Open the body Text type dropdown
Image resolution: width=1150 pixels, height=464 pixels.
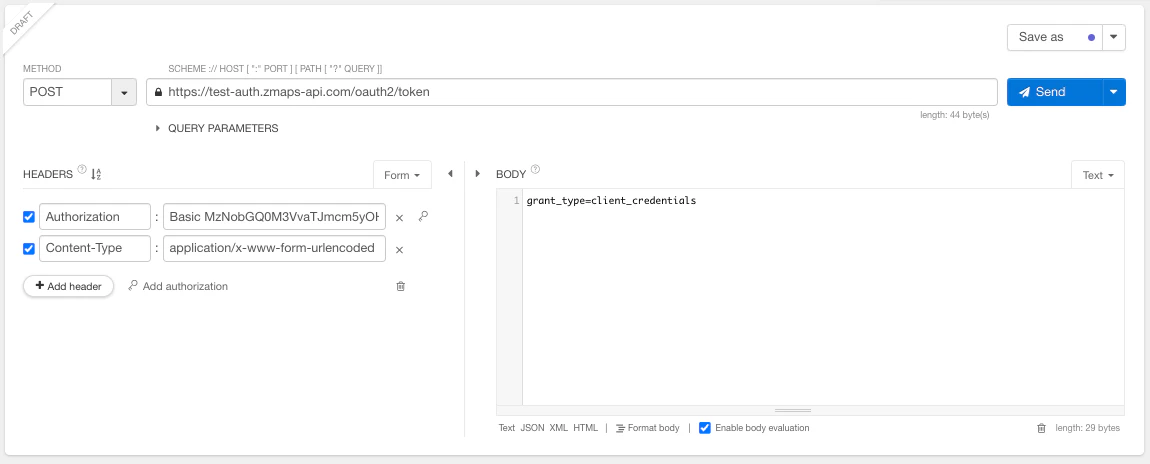point(1098,175)
